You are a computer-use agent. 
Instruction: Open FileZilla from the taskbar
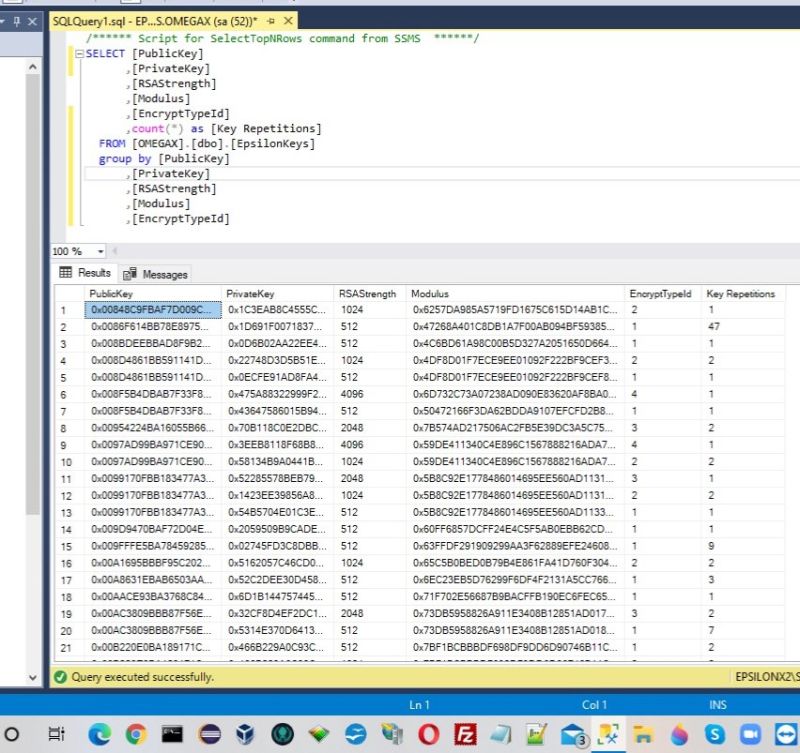465,734
